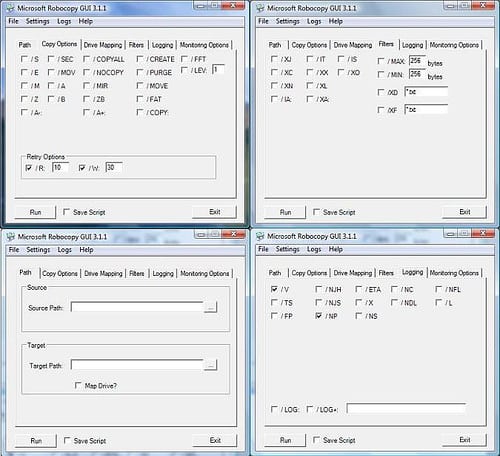Open Logging tab in the Path window

(x=163, y=274)
